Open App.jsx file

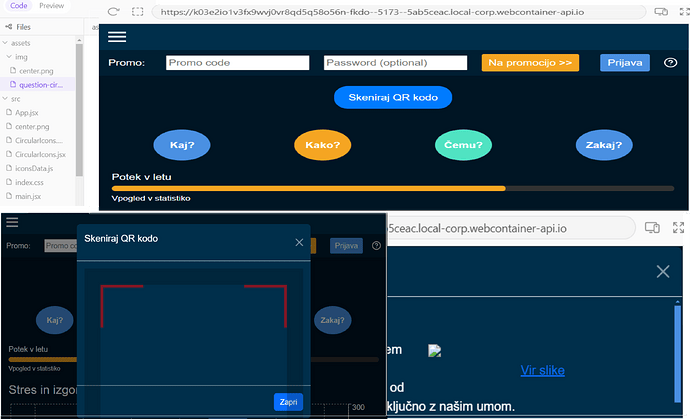click(x=26, y=113)
